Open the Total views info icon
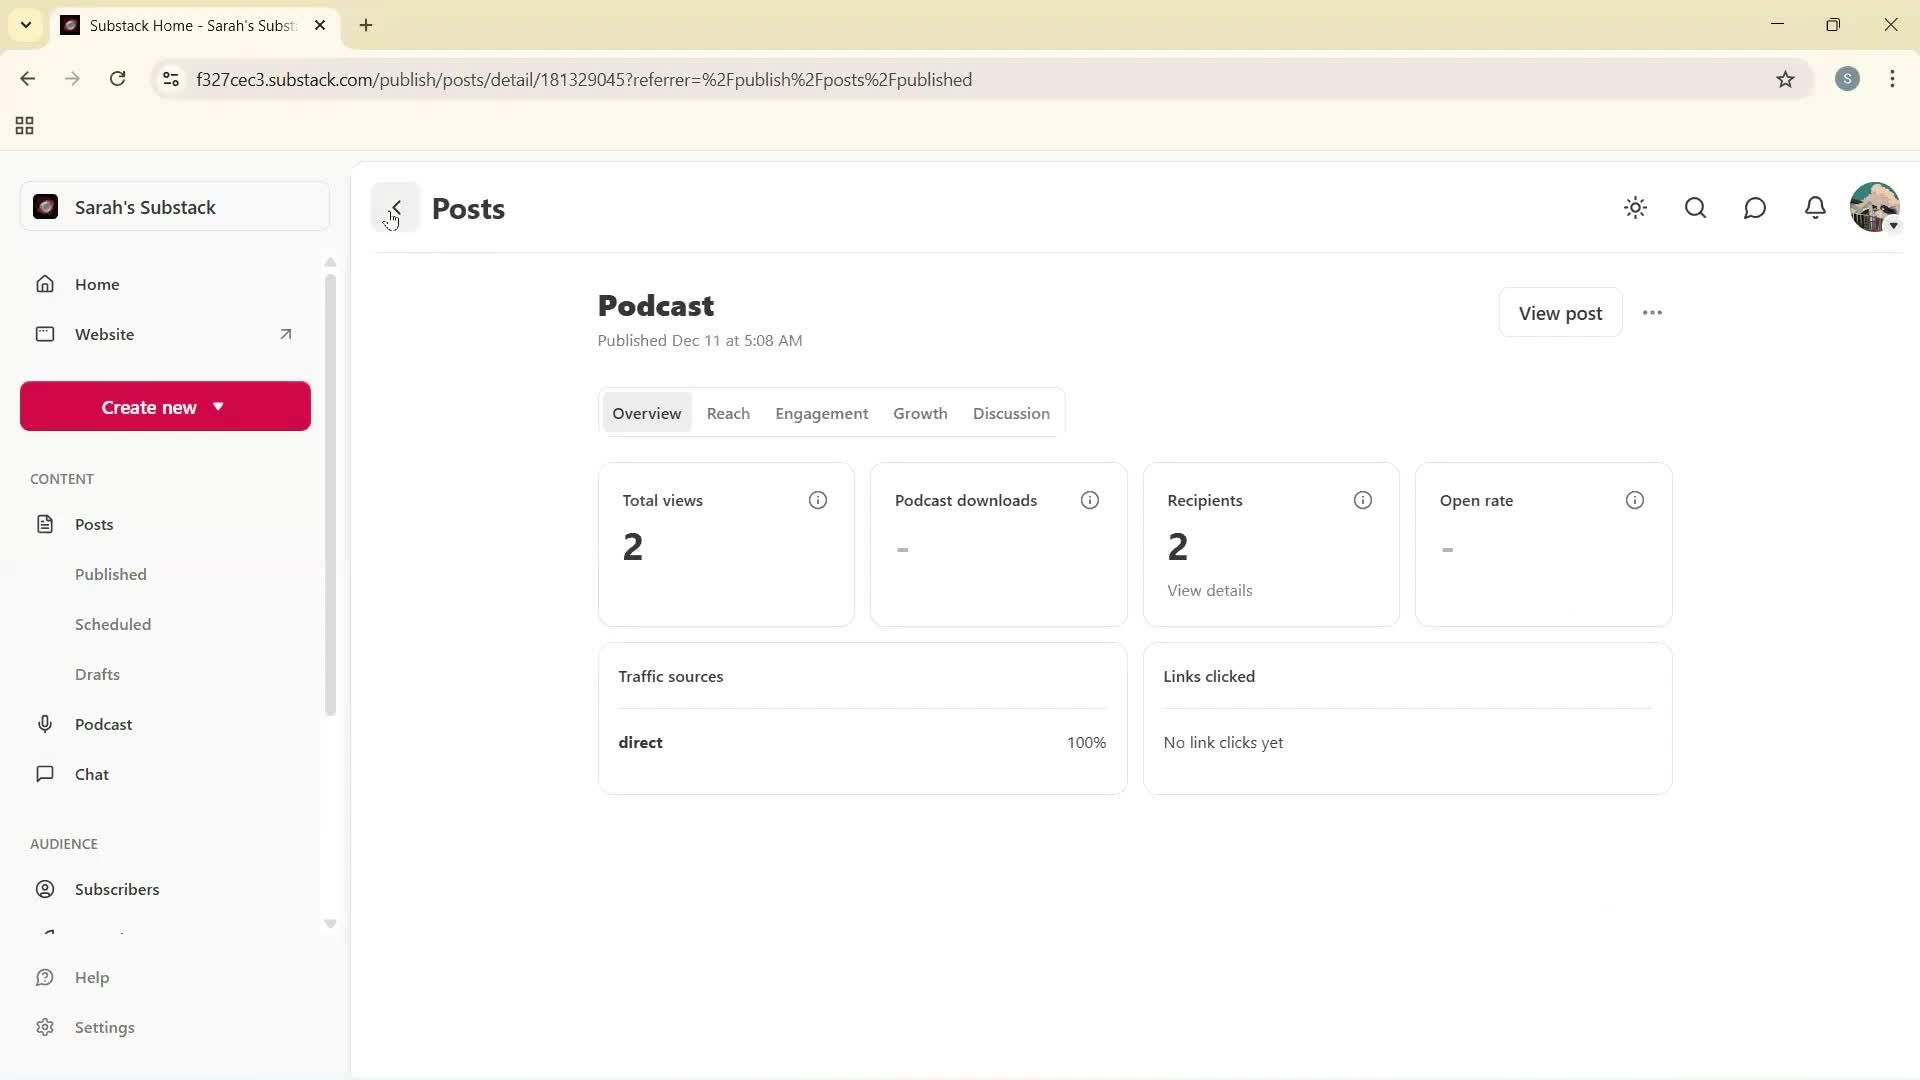 pyautogui.click(x=818, y=500)
